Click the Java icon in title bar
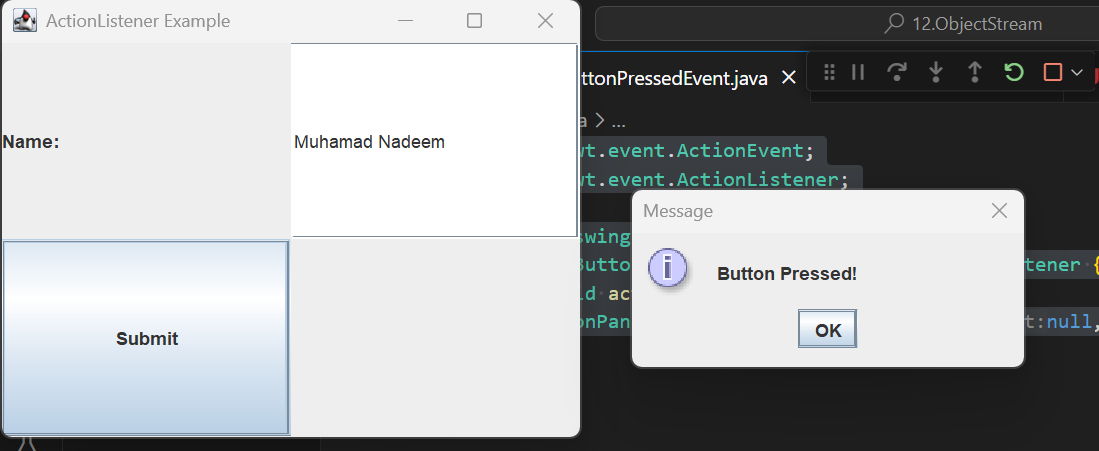The height and width of the screenshot is (451, 1099). 25,21
